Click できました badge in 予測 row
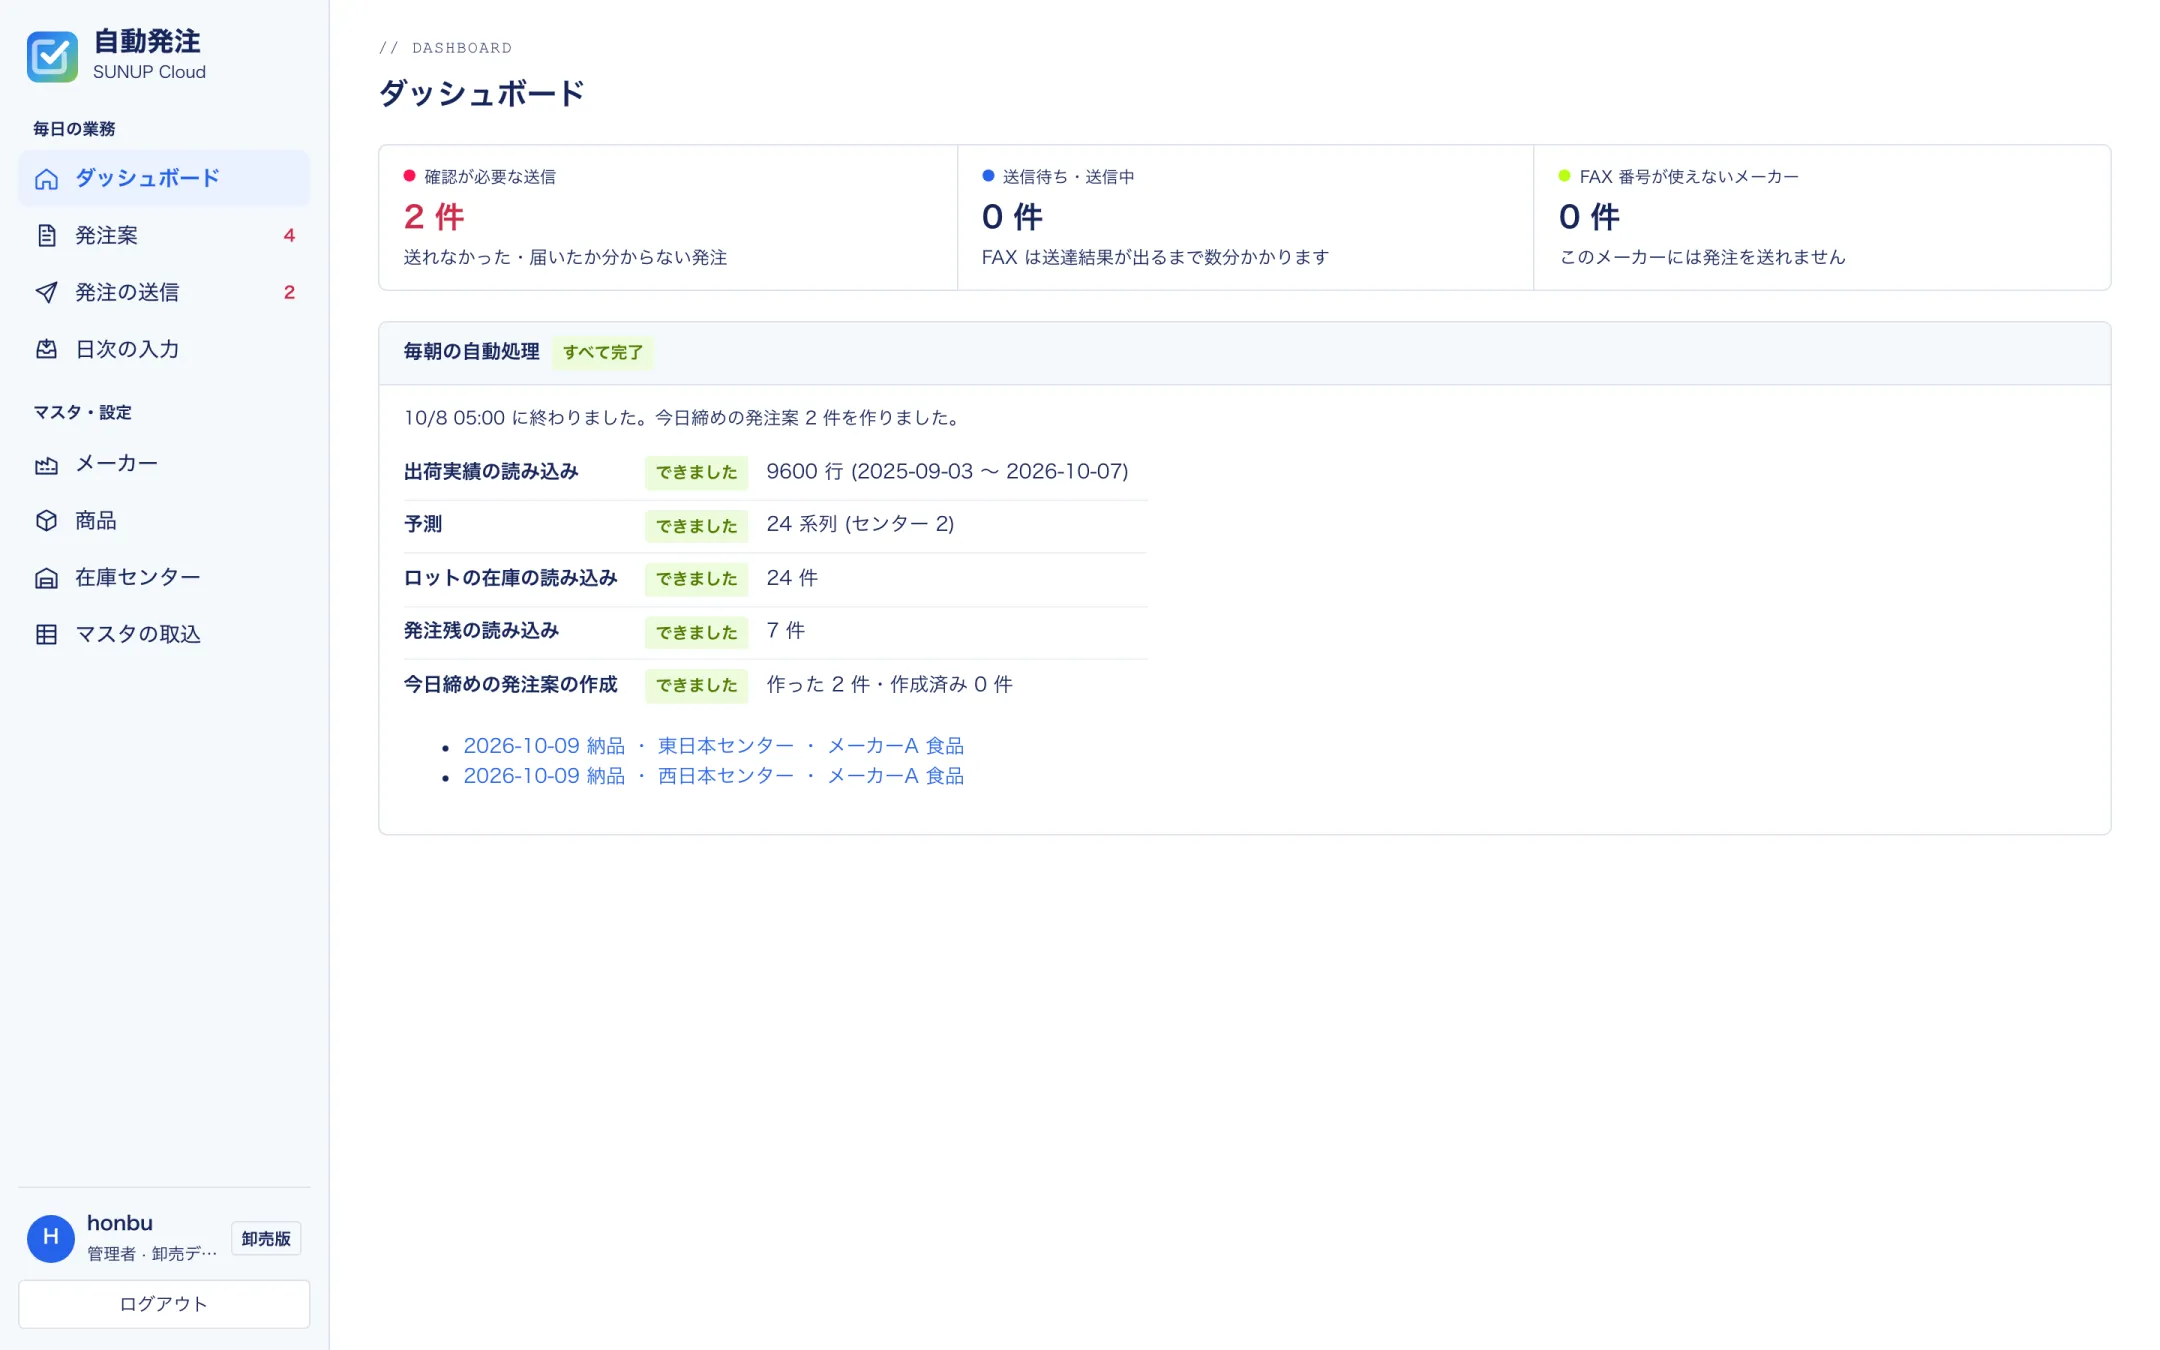 tap(696, 526)
